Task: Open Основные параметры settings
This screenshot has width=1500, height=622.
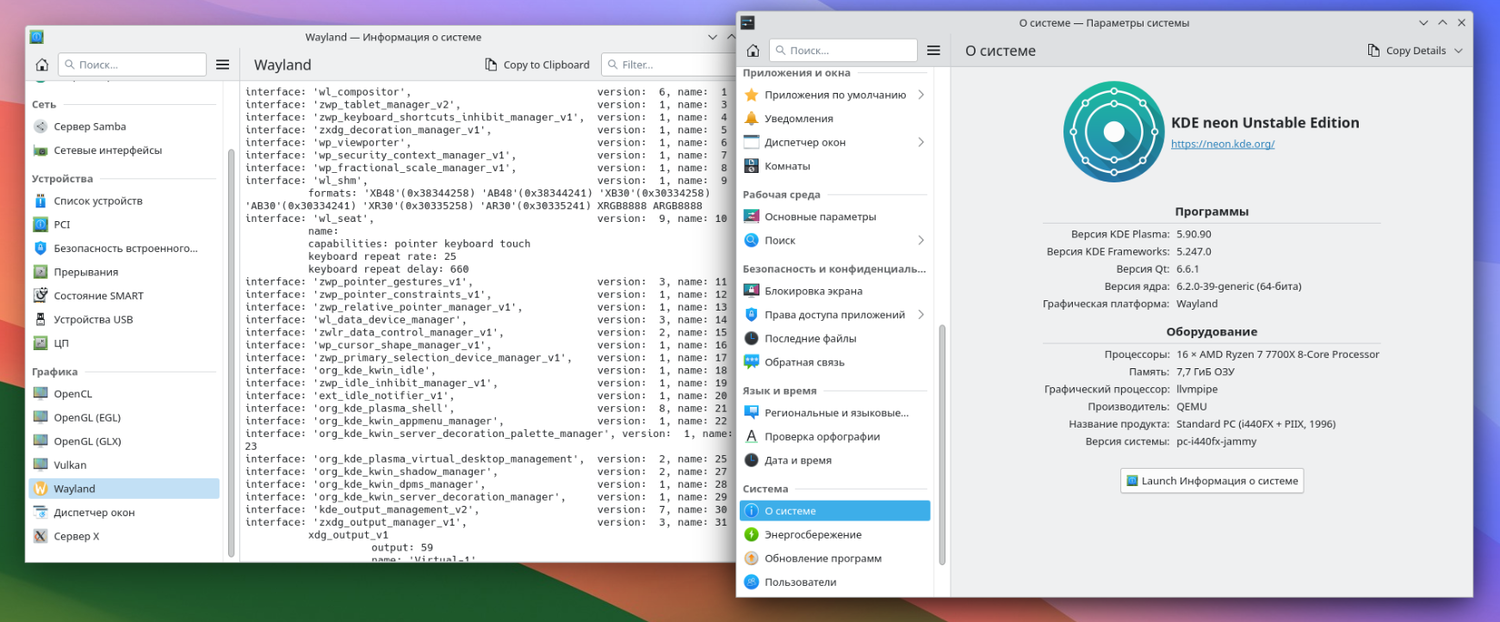Action: coord(835,216)
